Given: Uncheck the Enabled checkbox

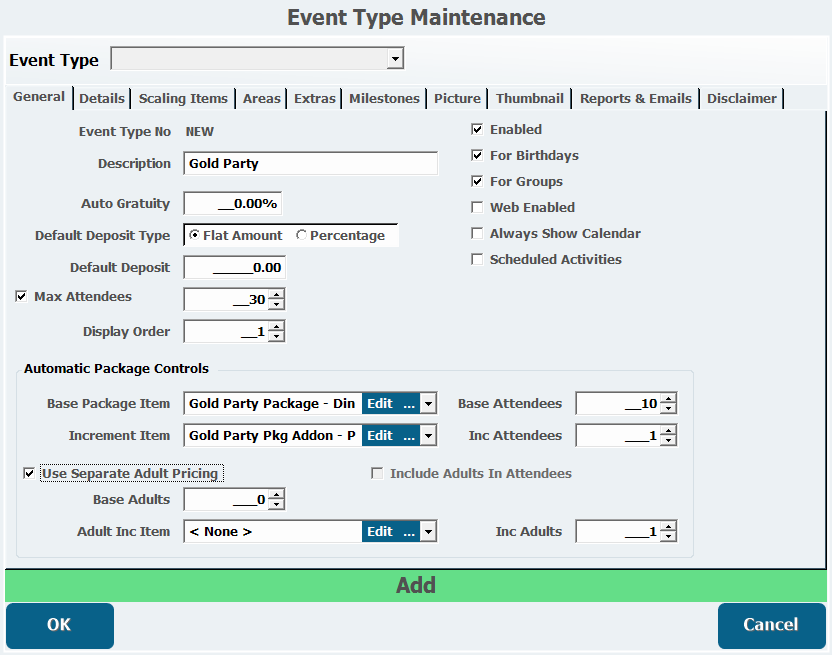Looking at the screenshot, I should pos(478,130).
